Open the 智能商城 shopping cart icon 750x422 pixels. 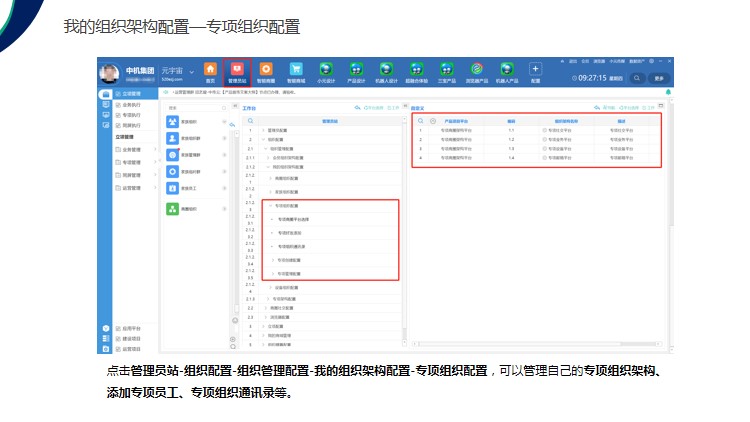[x=266, y=71]
